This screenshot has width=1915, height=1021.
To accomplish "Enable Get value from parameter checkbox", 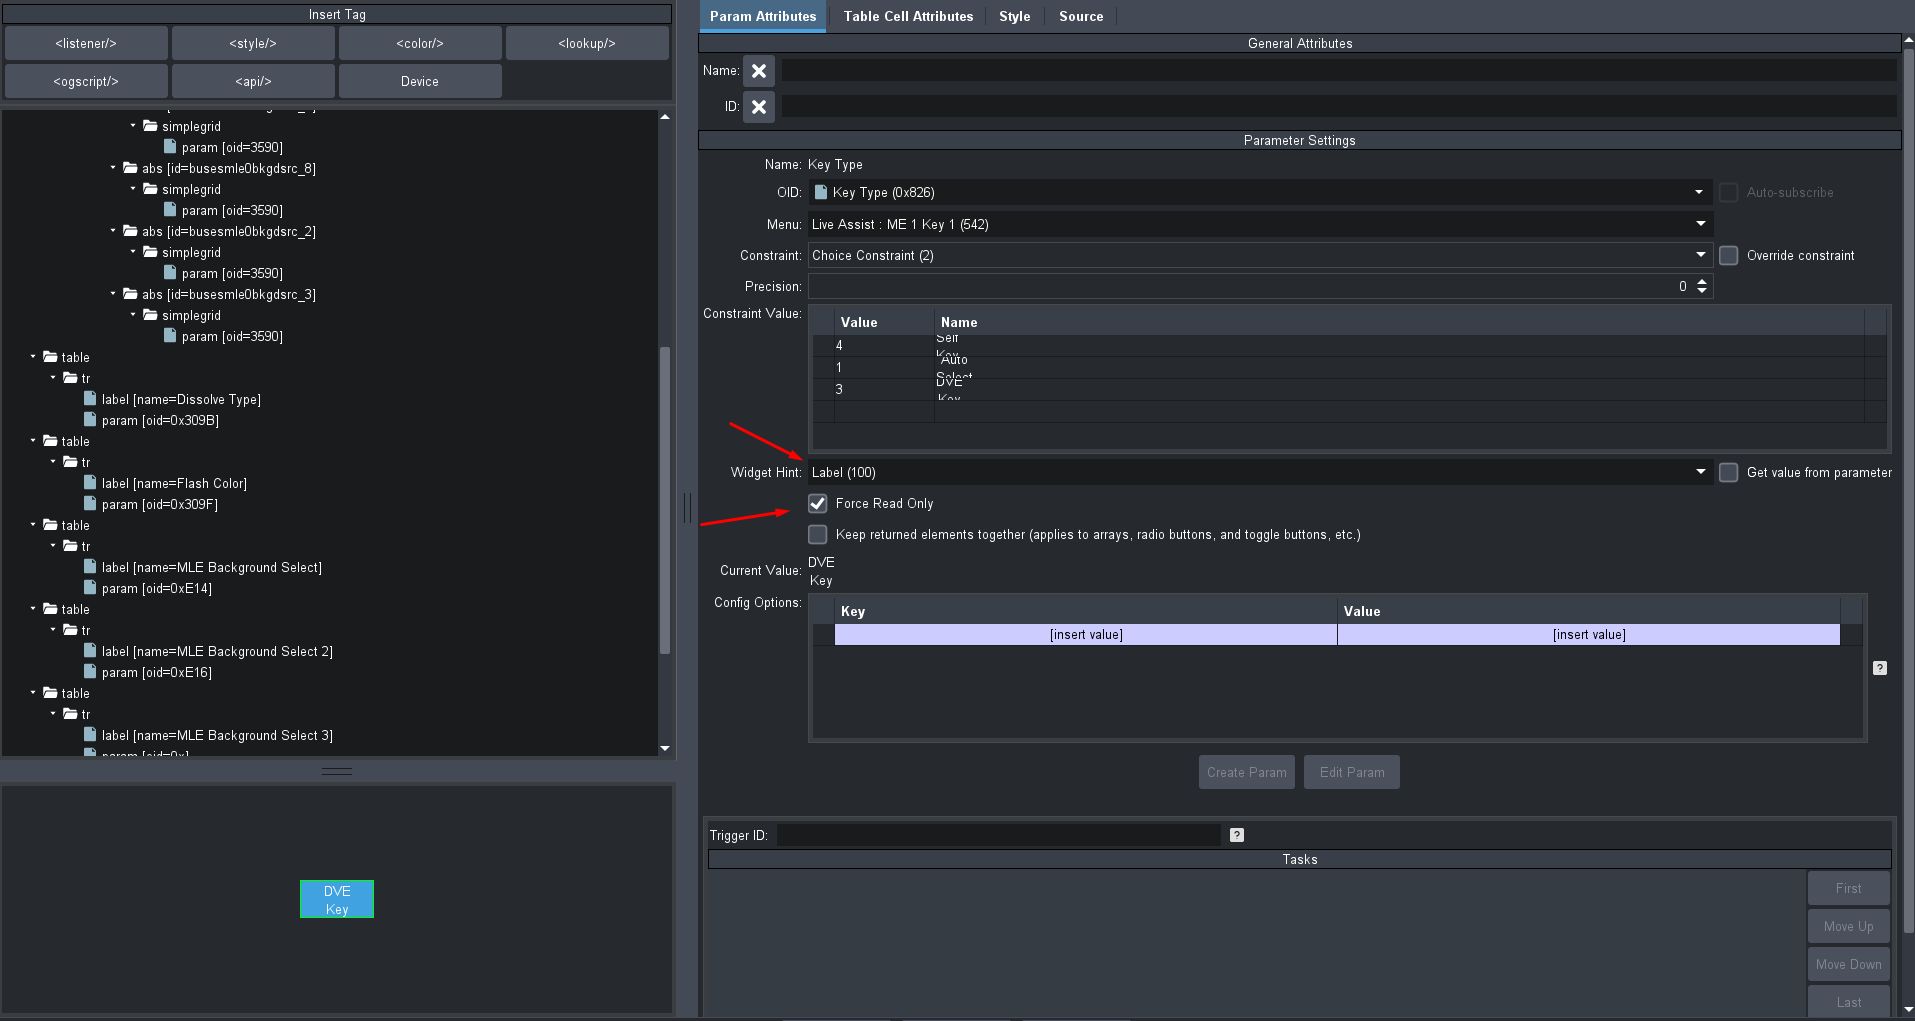I will [1728, 472].
